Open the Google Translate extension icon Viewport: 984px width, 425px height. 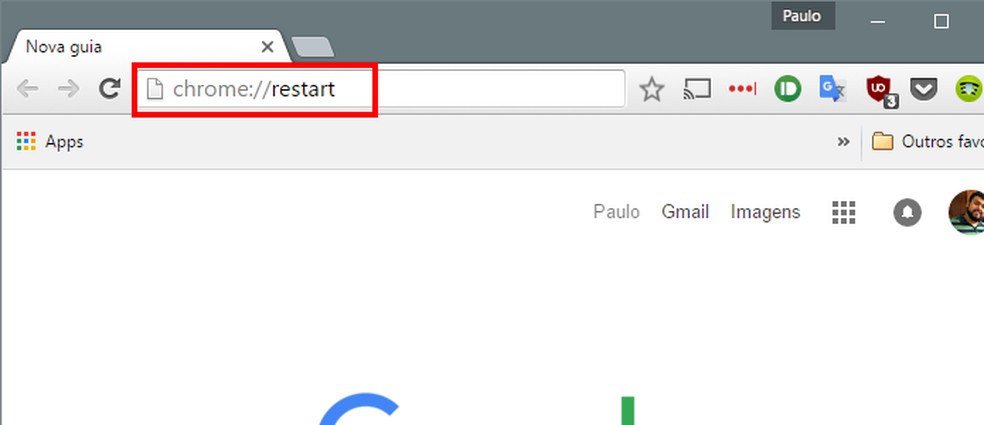pyautogui.click(x=832, y=89)
